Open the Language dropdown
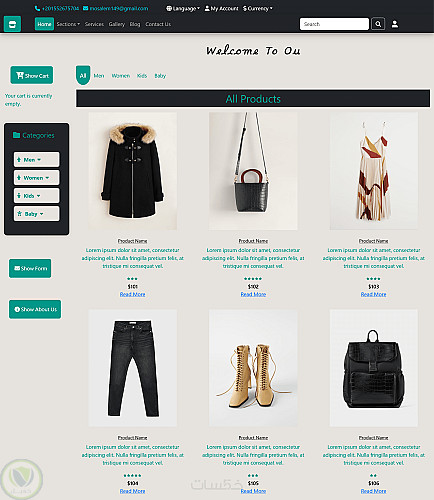This screenshot has width=434, height=500. (x=183, y=8)
